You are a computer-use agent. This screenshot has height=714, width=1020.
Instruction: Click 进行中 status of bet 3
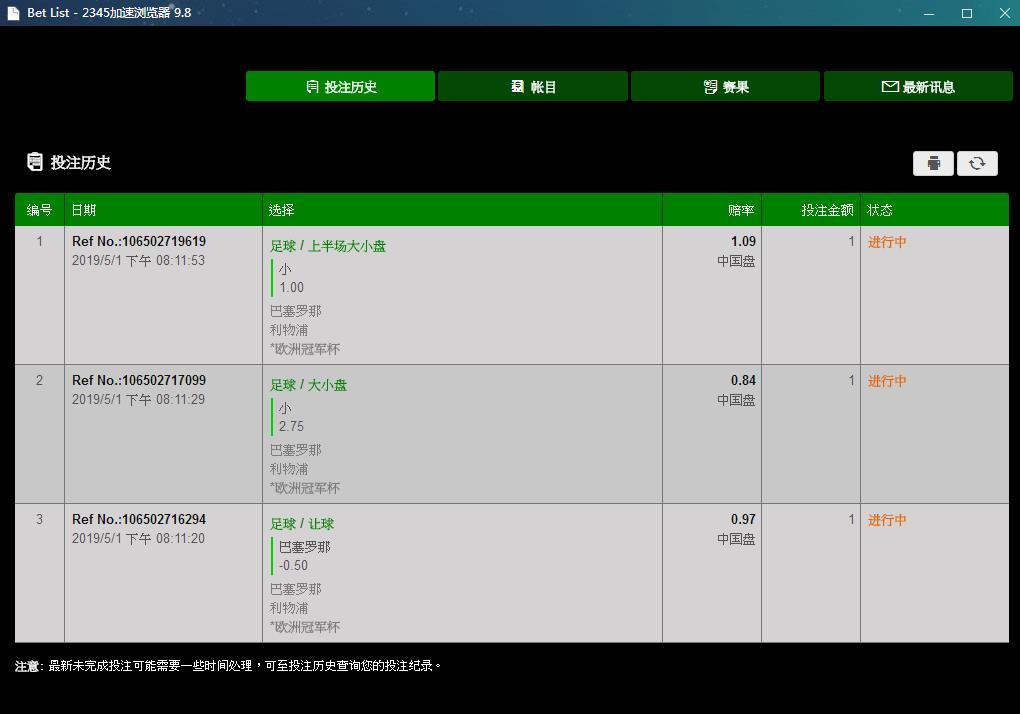pos(887,520)
